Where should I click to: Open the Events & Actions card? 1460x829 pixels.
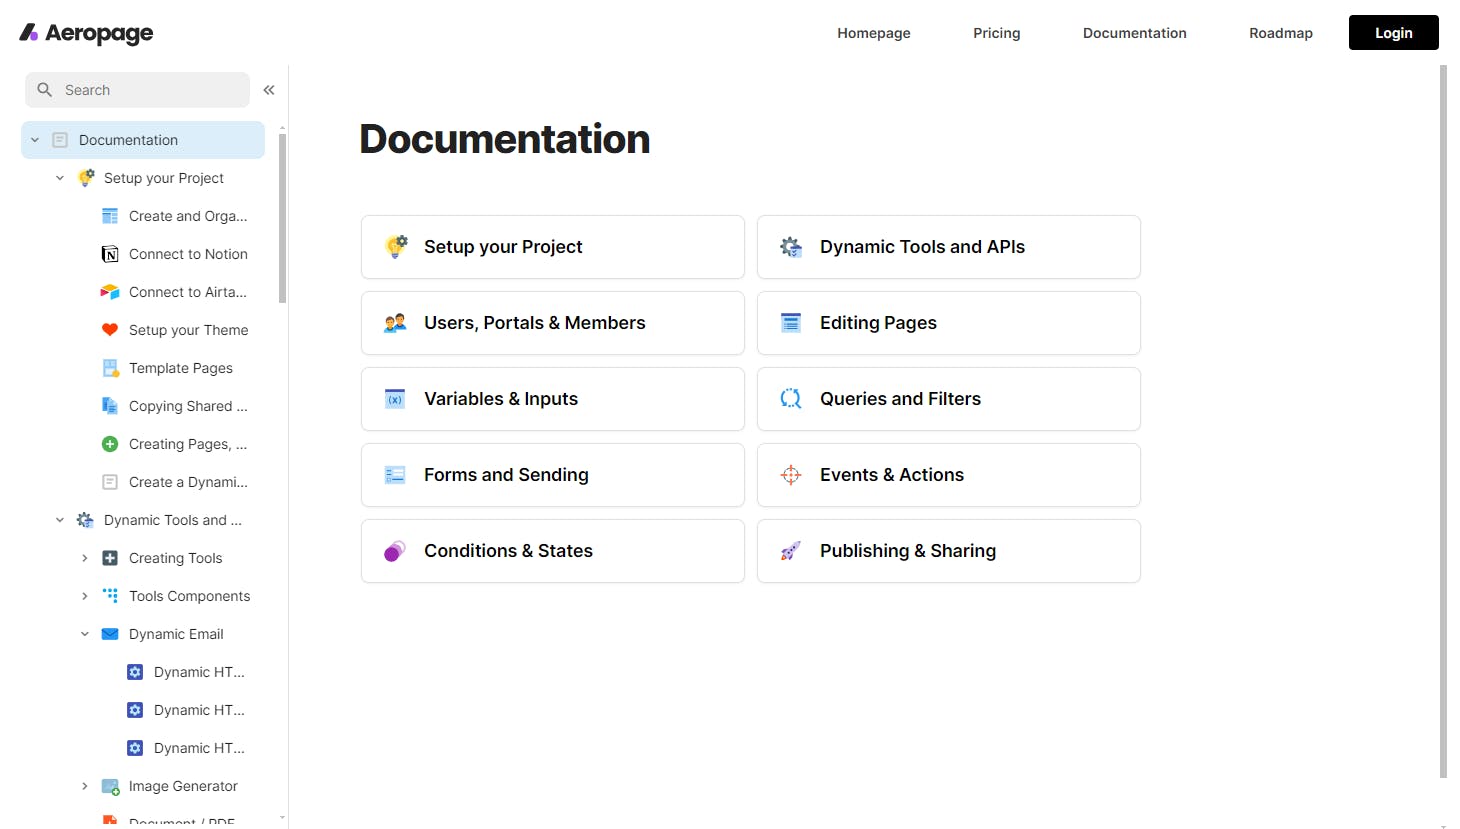click(x=949, y=475)
